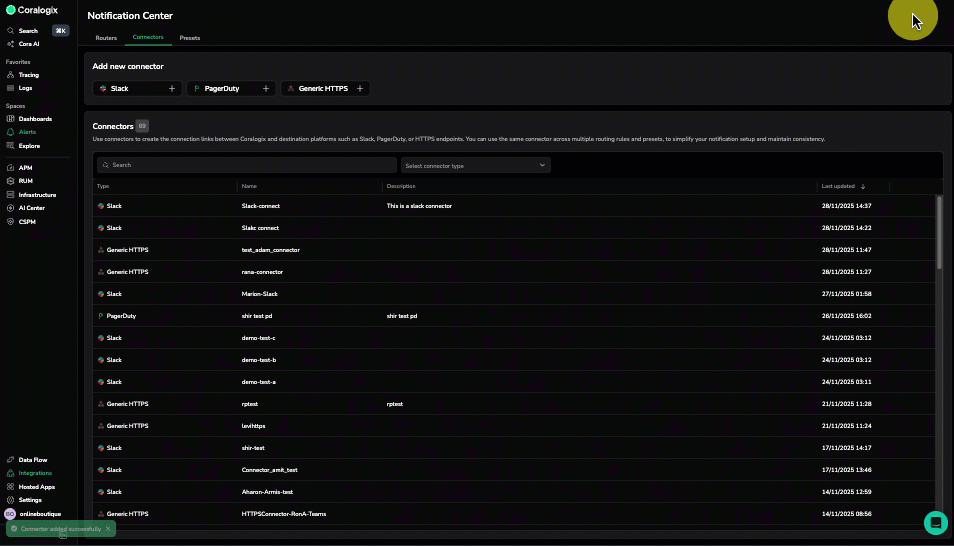Open Tracing under Favorites
954x546 pixels.
point(28,75)
